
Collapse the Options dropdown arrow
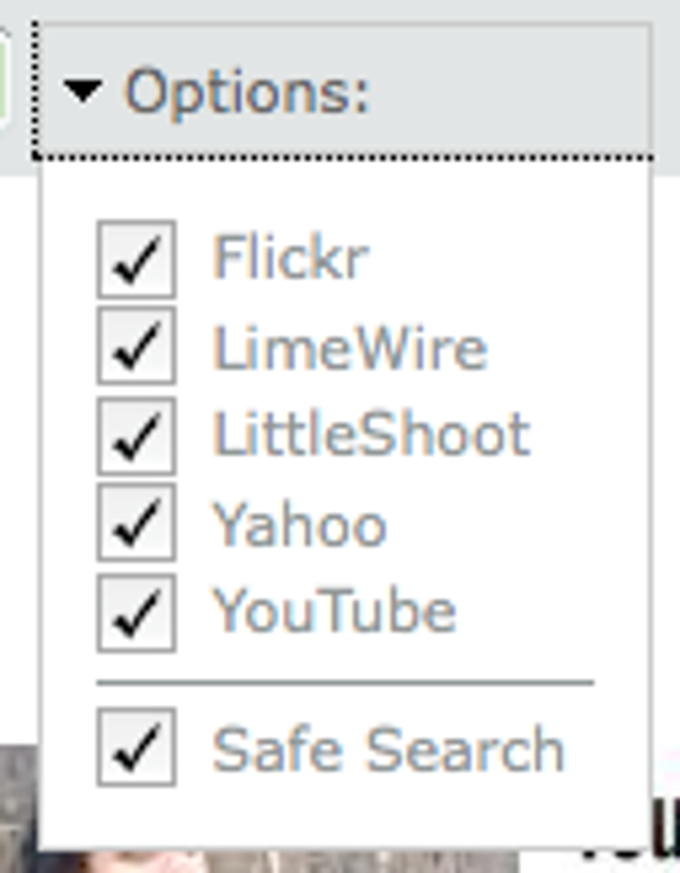click(x=83, y=91)
